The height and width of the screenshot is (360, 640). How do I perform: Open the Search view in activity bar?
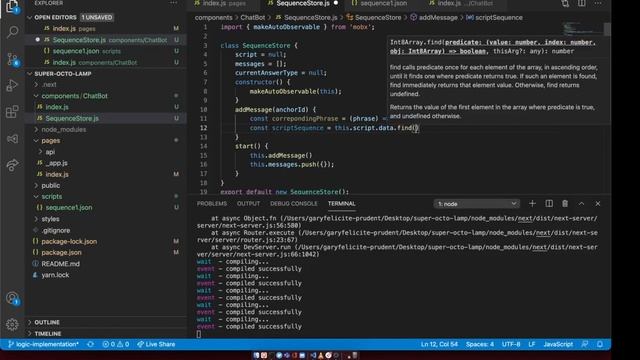pos(13,32)
